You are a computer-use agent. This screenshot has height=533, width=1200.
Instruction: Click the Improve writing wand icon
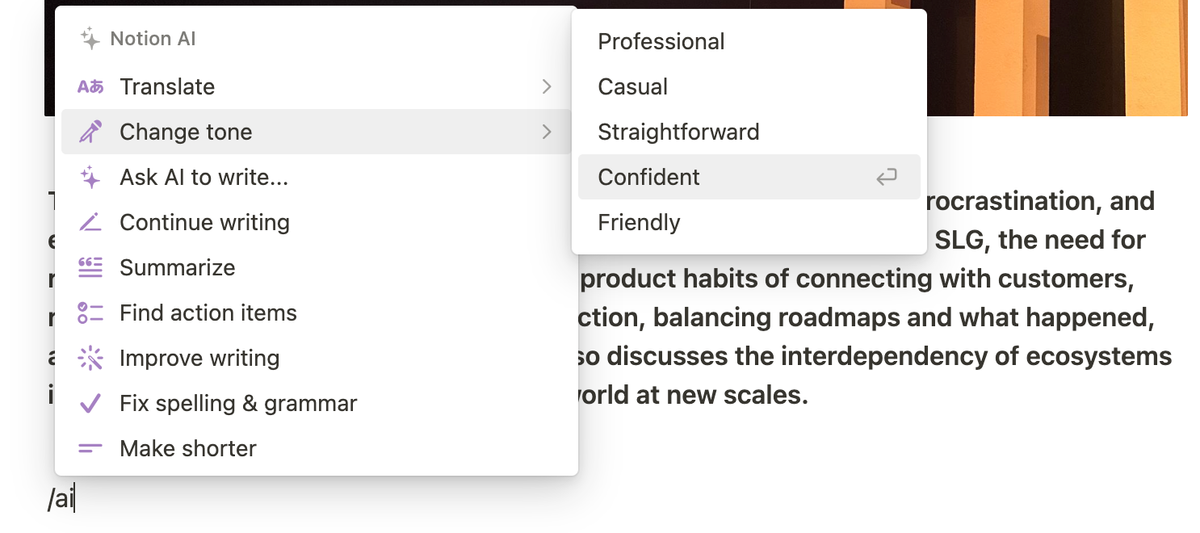(90, 358)
